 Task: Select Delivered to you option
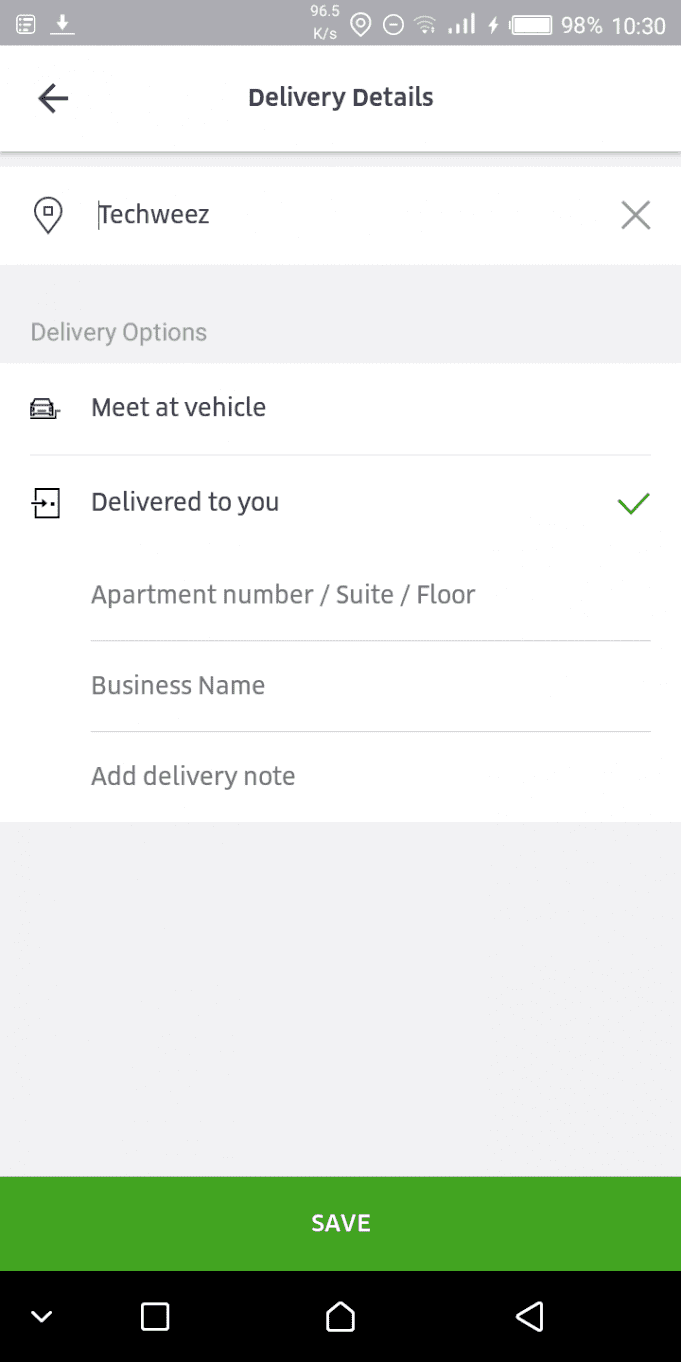pyautogui.click(x=340, y=502)
